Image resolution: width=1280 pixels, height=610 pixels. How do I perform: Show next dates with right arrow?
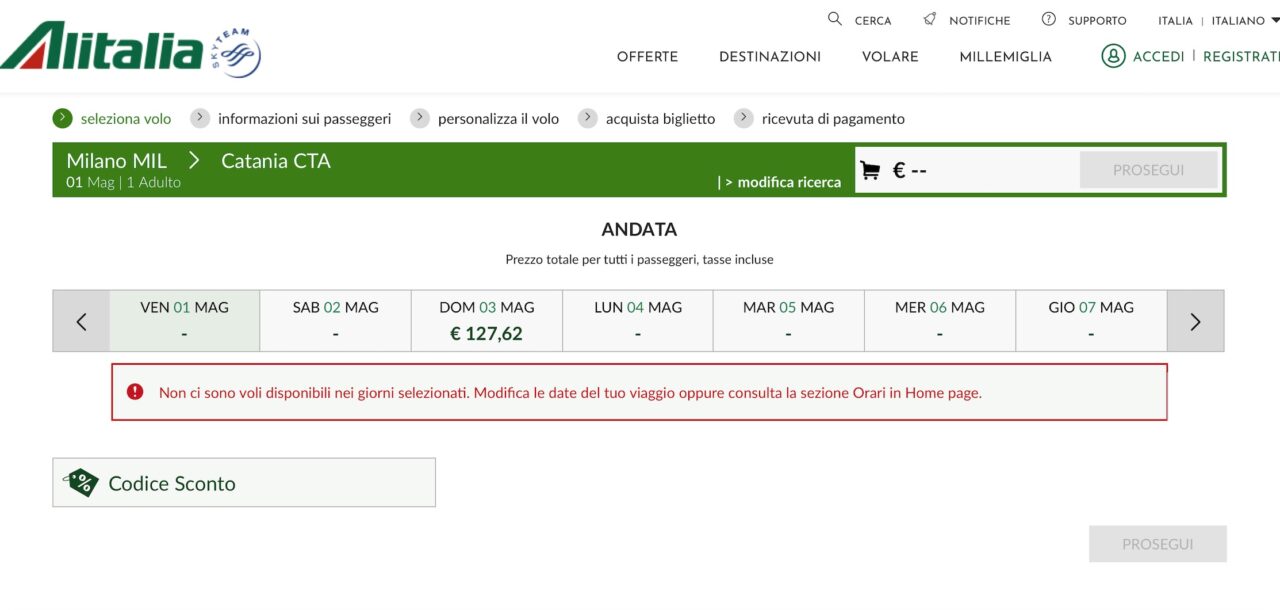coord(1195,321)
